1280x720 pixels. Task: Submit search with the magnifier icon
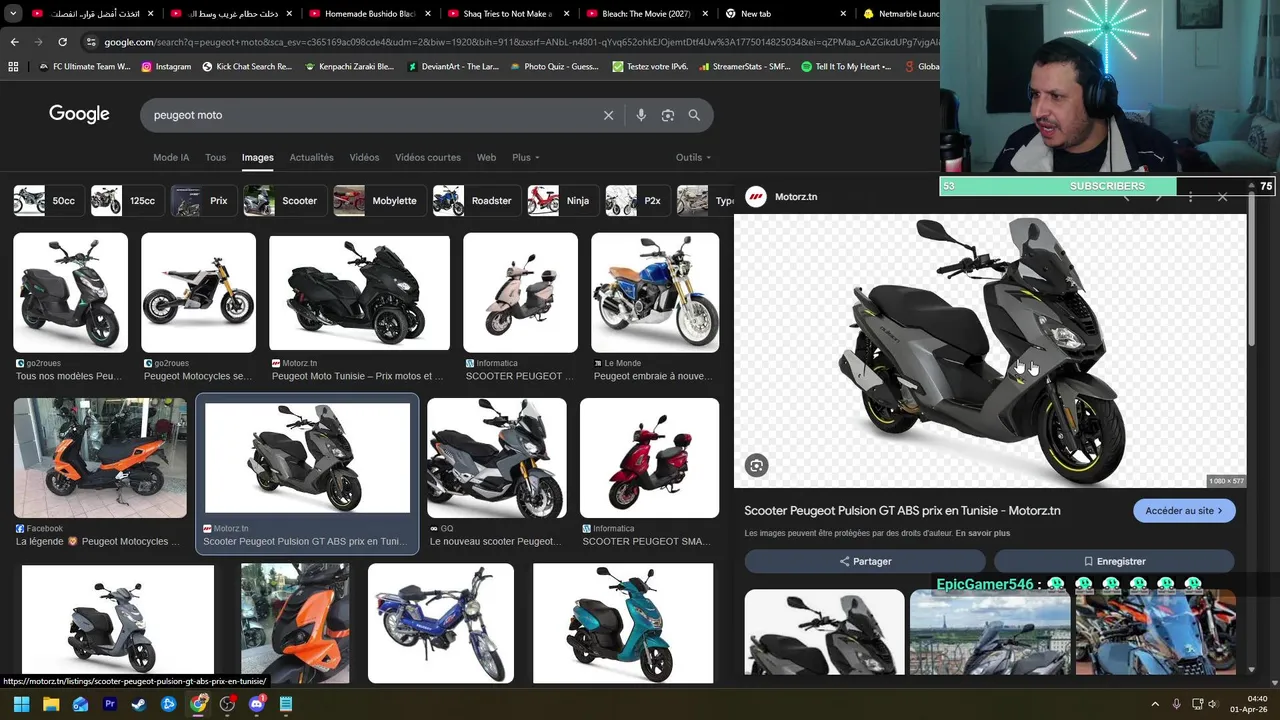point(694,115)
